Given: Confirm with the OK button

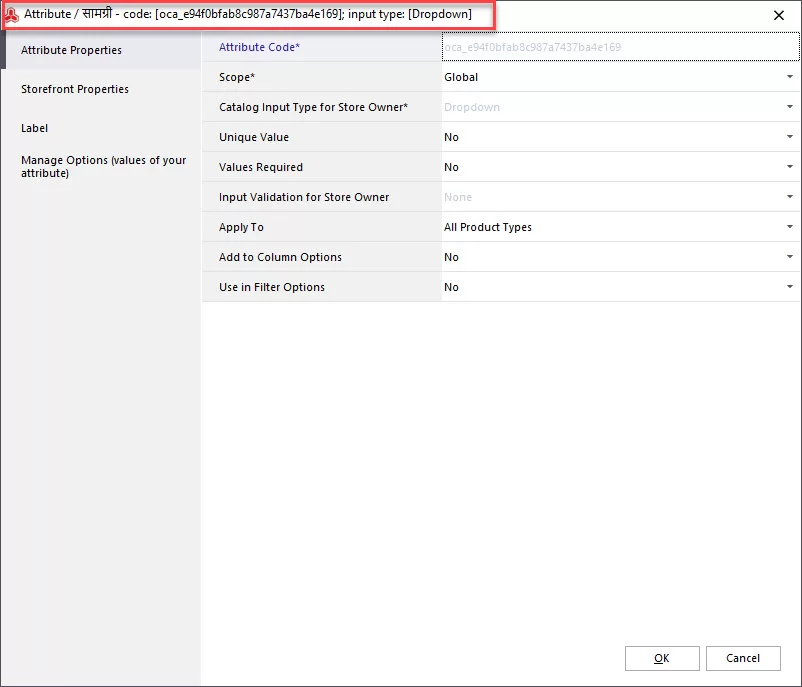Looking at the screenshot, I should pos(662,658).
